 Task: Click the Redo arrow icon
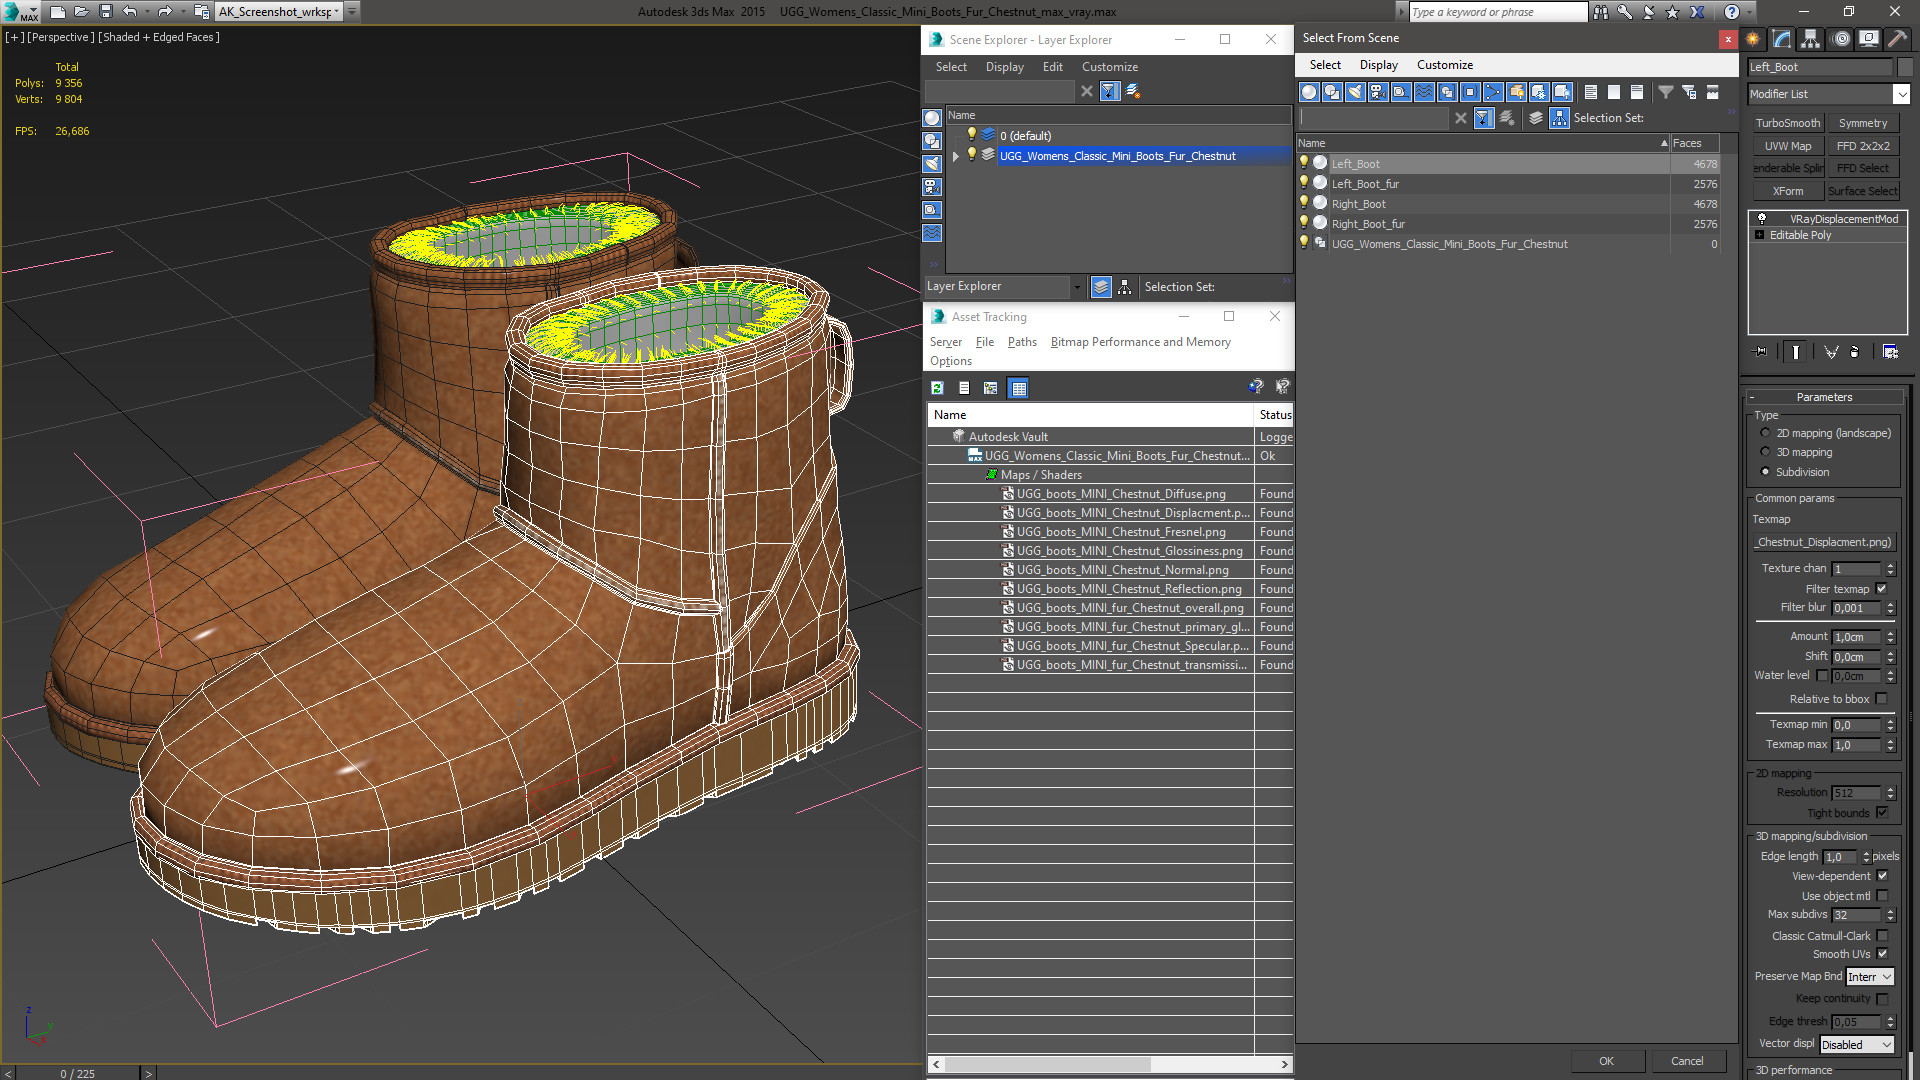tap(165, 12)
